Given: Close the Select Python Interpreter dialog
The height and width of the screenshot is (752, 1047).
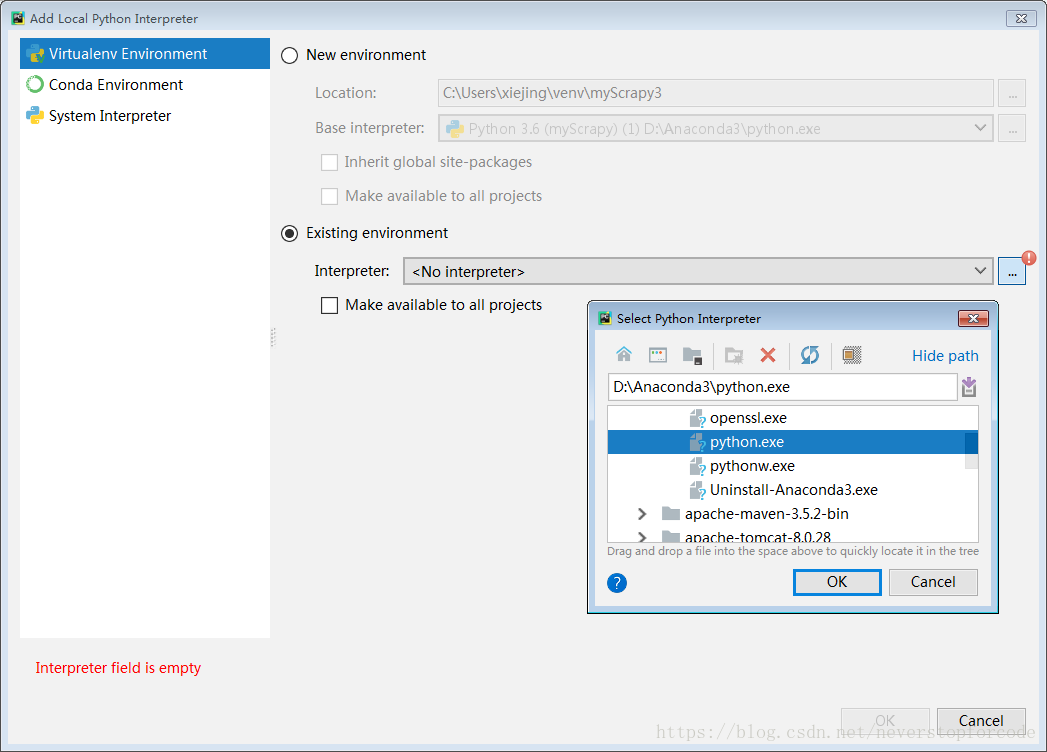Looking at the screenshot, I should click(x=973, y=319).
